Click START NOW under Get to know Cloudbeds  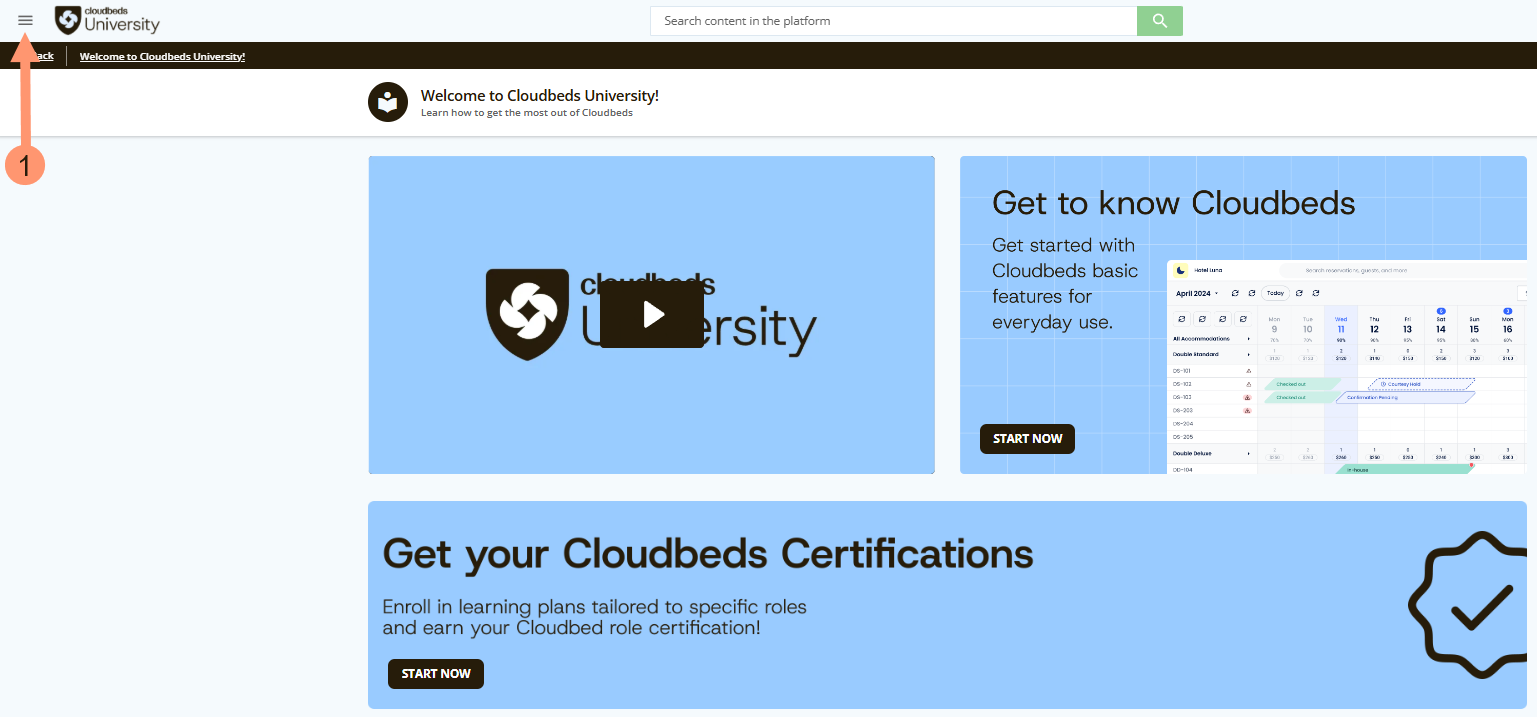[x=1027, y=439]
